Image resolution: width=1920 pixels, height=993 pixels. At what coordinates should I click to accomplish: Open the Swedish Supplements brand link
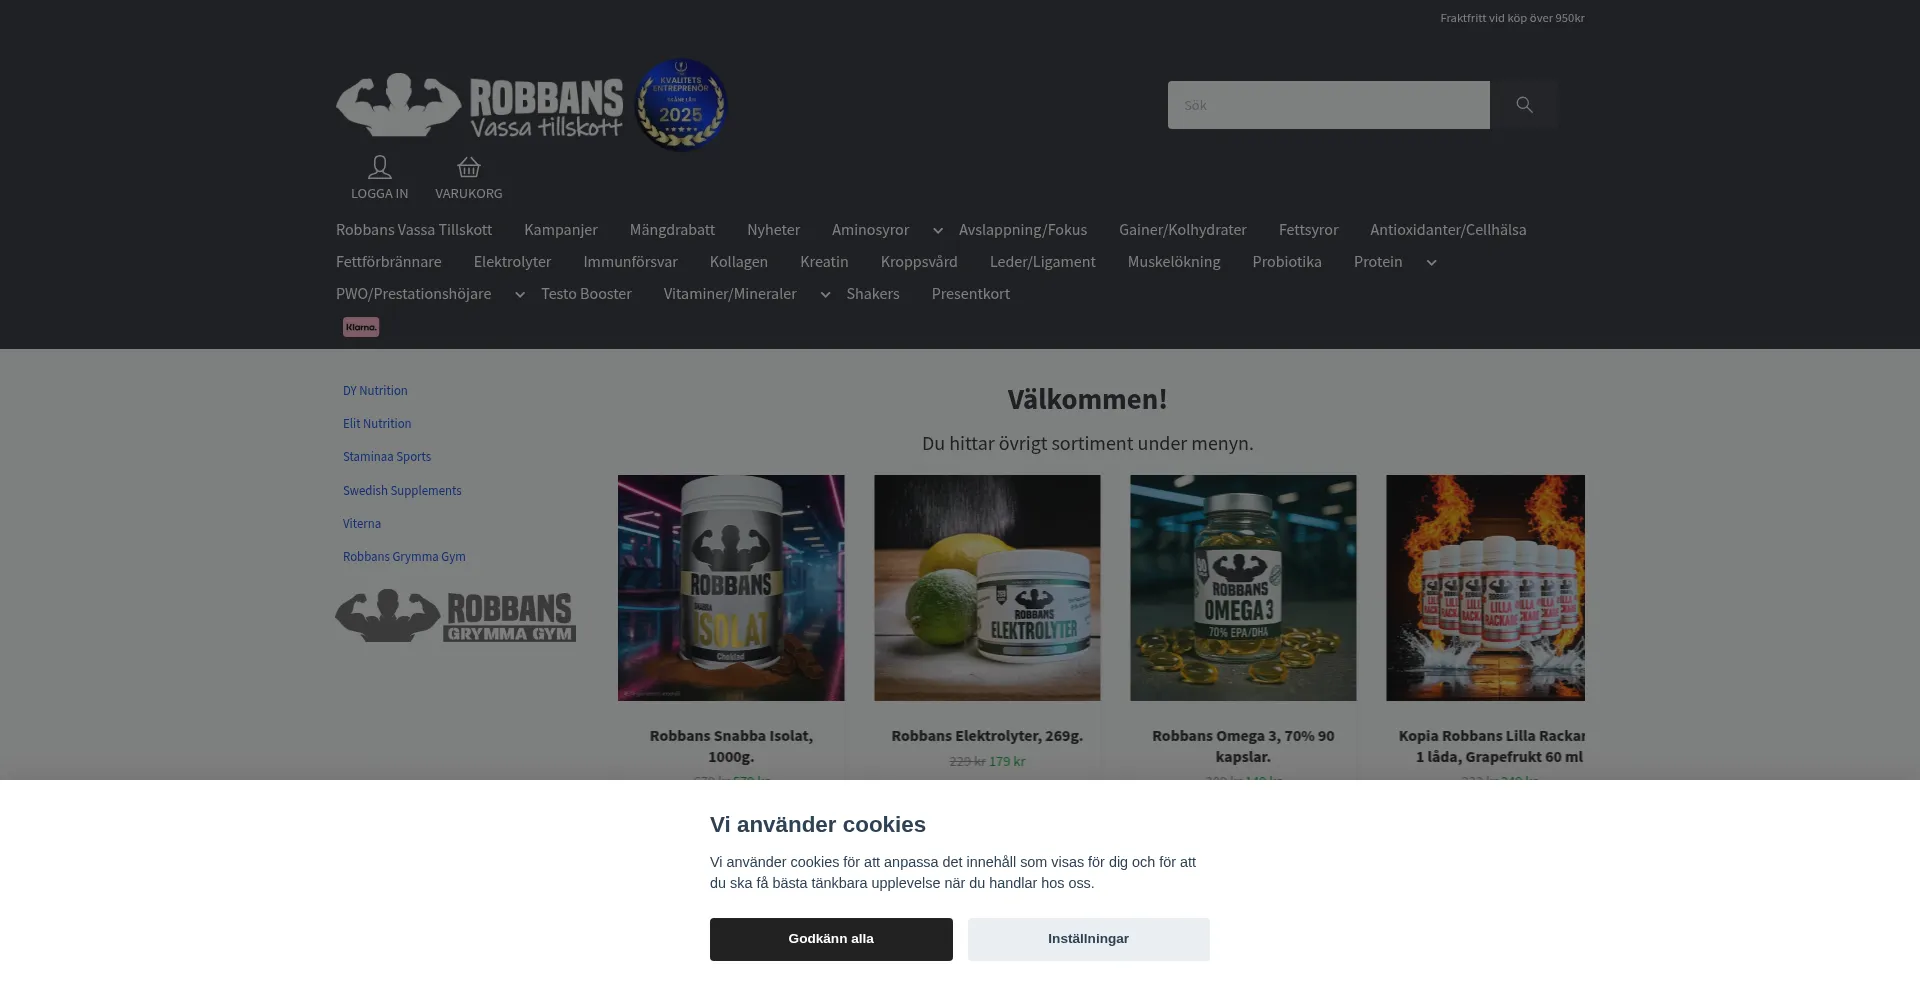pos(402,491)
